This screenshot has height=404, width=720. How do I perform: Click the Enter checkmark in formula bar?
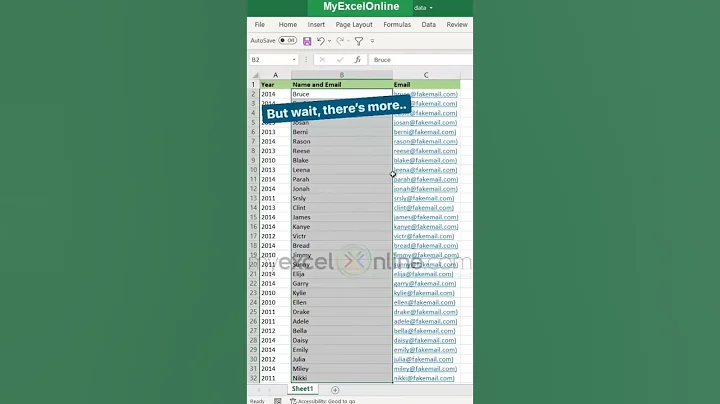(340, 60)
